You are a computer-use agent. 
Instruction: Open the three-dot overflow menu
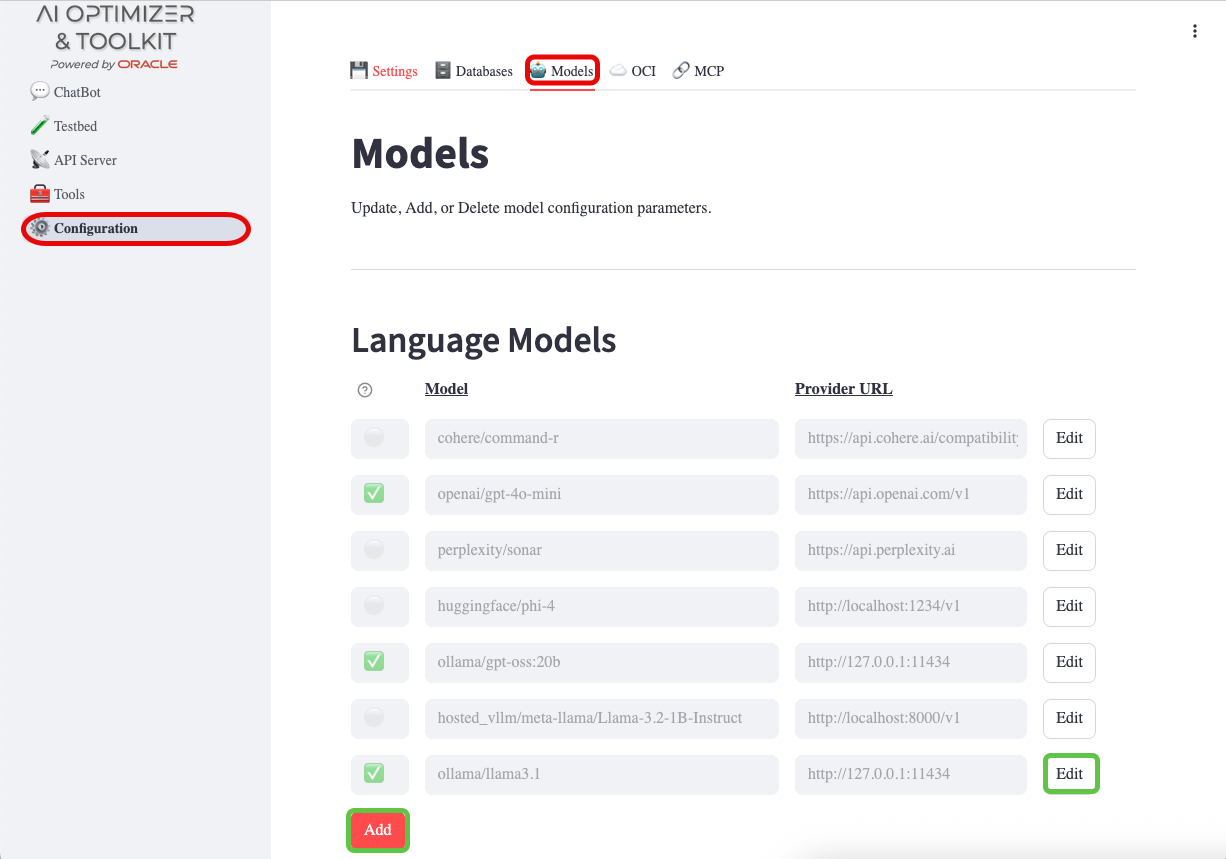coord(1195,31)
